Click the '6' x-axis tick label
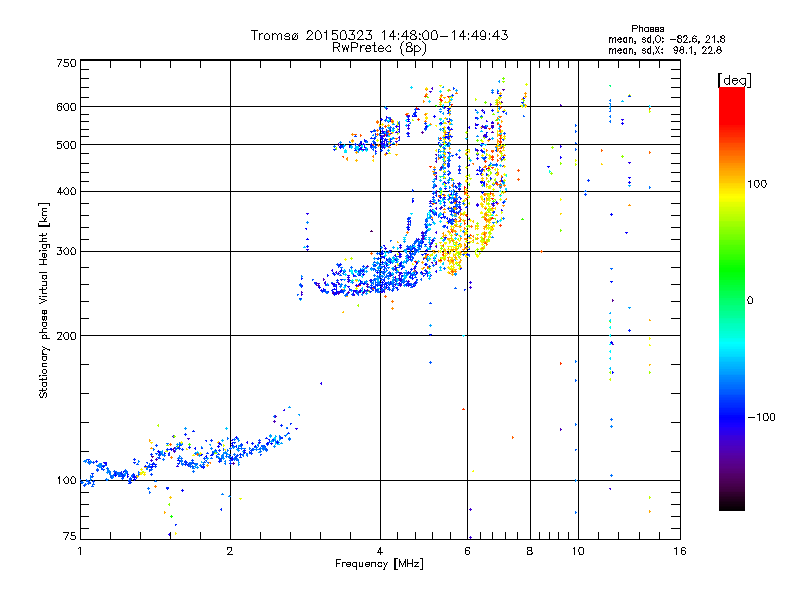This screenshot has width=800, height=600. pyautogui.click(x=467, y=551)
